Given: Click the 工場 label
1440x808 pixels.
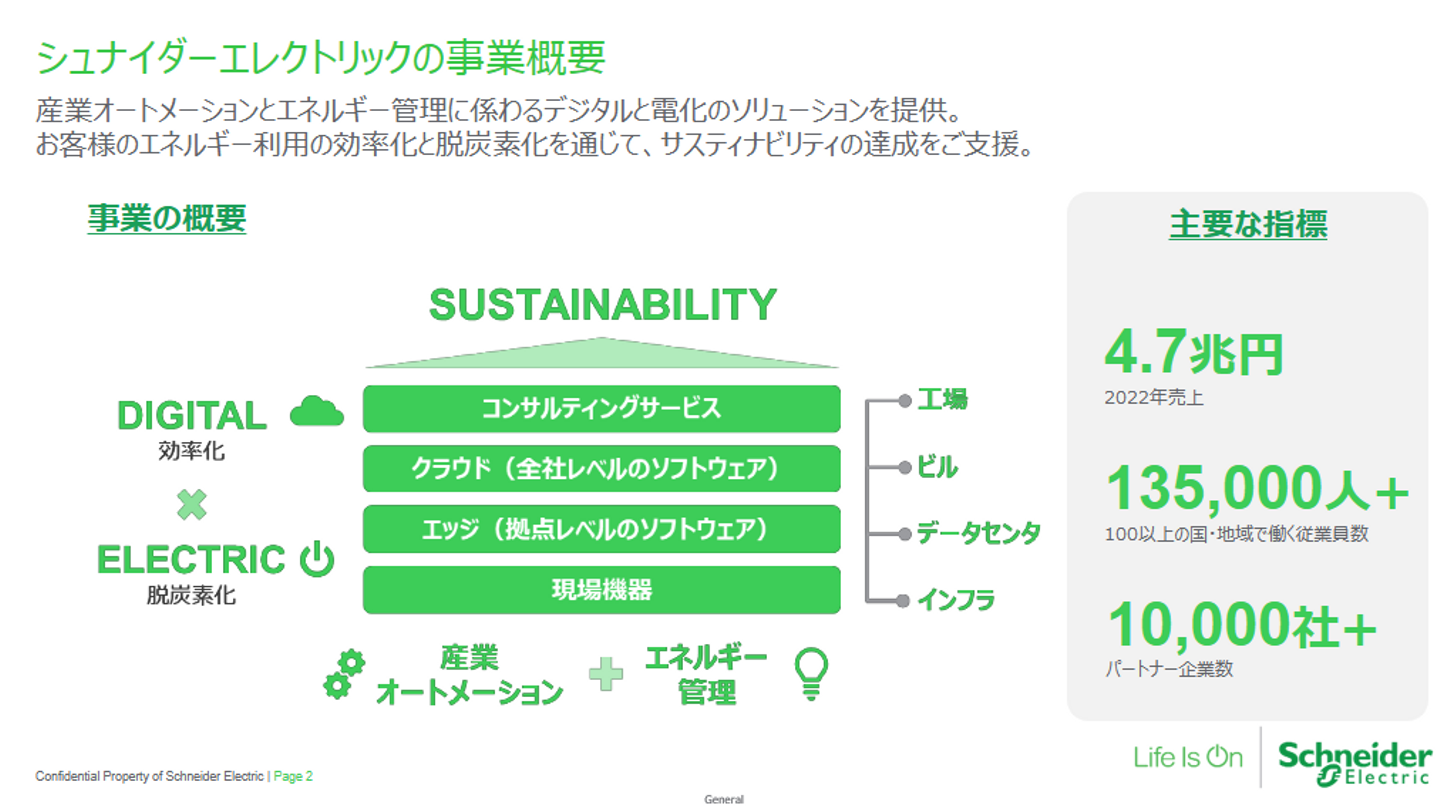Looking at the screenshot, I should point(942,401).
